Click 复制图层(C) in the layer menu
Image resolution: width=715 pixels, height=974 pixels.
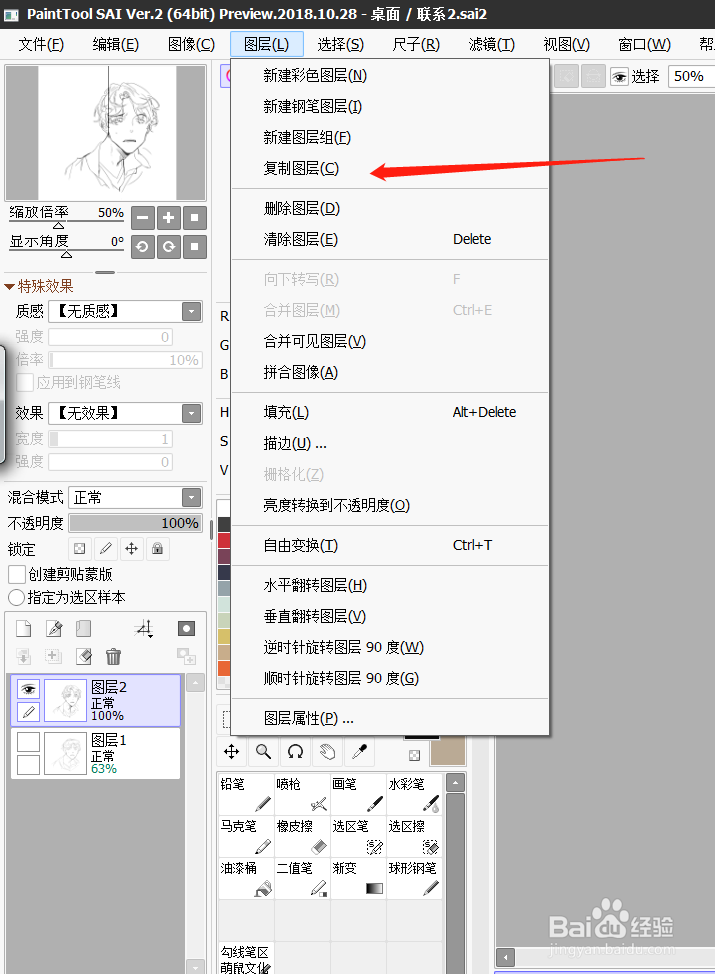[x=389, y=168]
